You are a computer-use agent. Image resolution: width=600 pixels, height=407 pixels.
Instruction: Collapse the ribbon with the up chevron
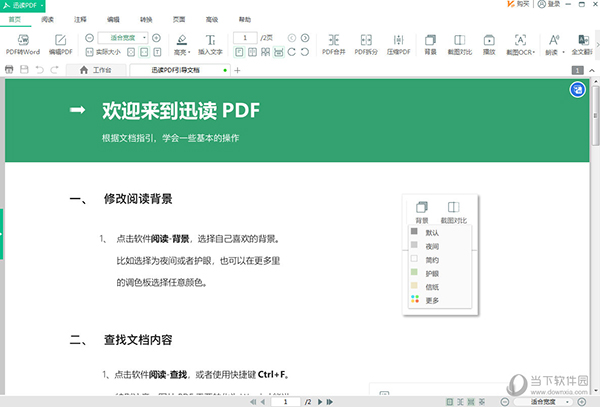click(x=592, y=70)
